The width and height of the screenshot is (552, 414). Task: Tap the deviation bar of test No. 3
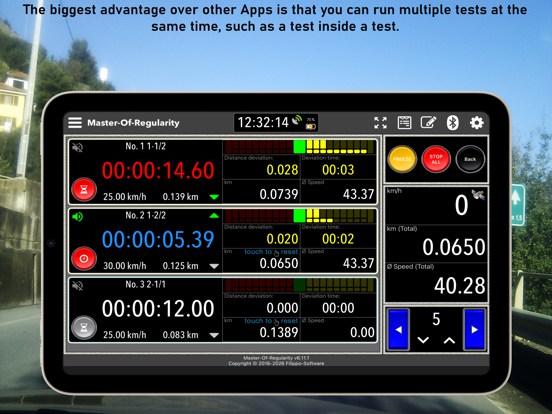300,285
